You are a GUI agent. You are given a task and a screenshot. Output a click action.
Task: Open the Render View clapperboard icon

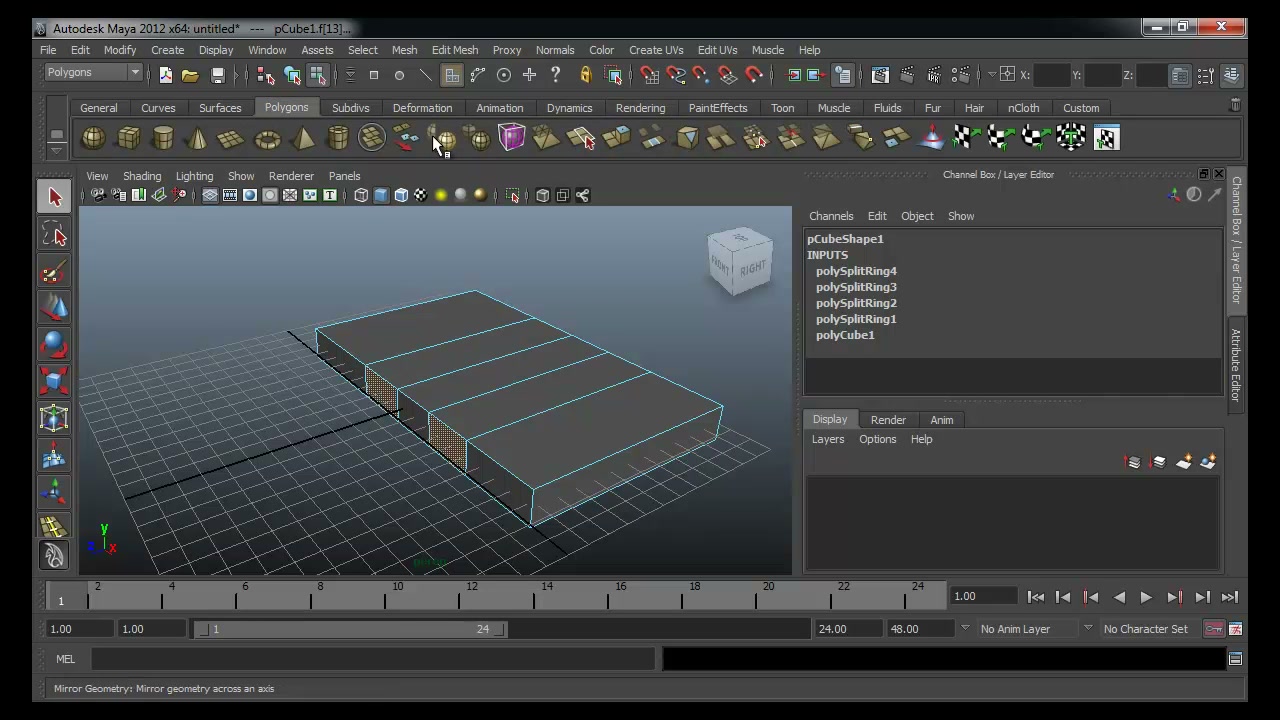pos(880,75)
